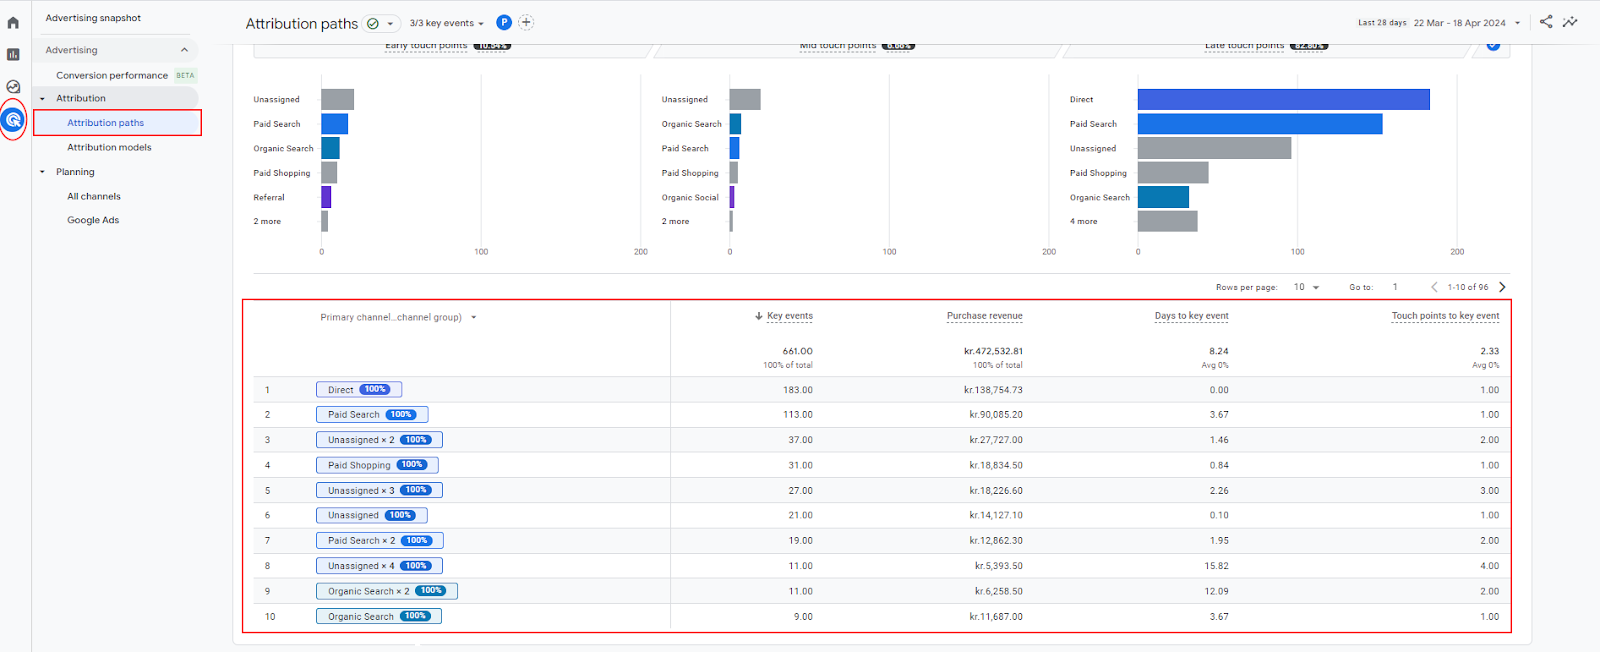Open the Insights sparkline icon
Viewport: 1600px width, 652px height.
pos(1570,22)
